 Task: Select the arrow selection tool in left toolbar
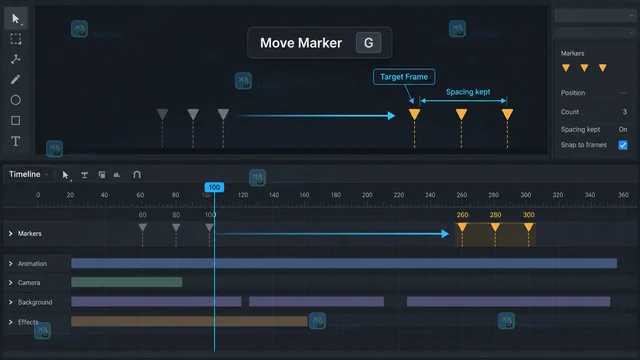(x=16, y=19)
